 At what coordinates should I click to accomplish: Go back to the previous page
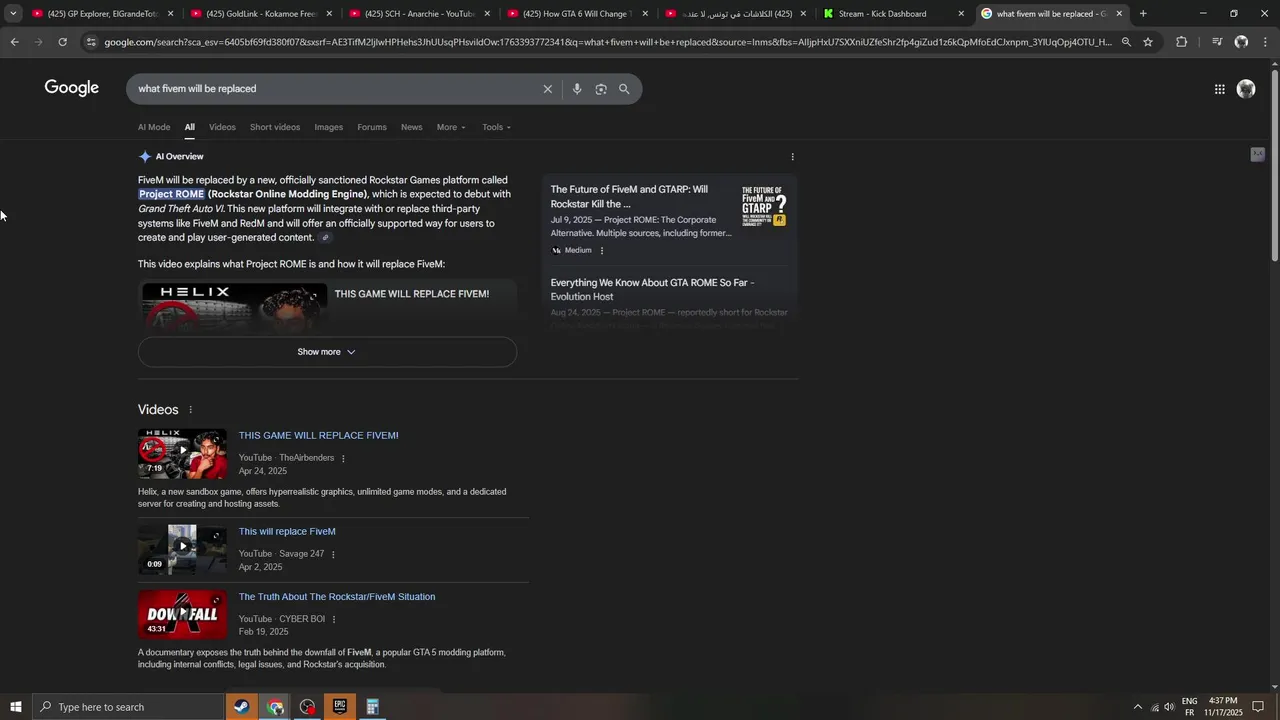tap(14, 42)
